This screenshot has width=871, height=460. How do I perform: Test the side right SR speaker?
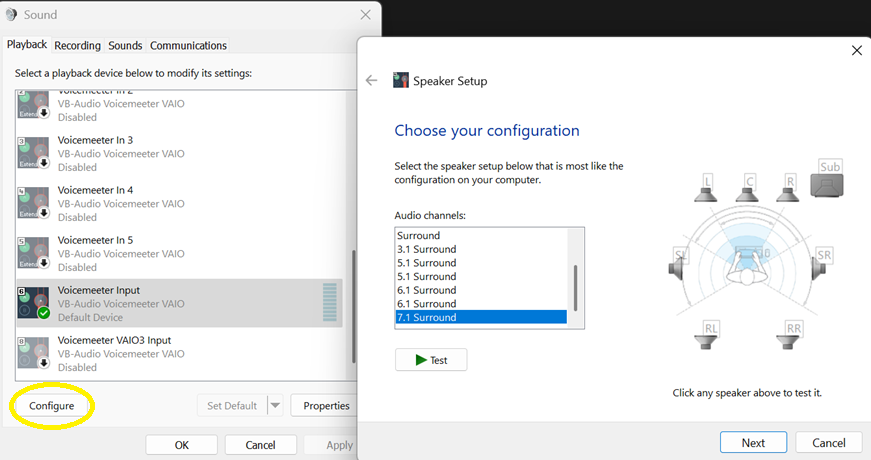[x=822, y=264]
